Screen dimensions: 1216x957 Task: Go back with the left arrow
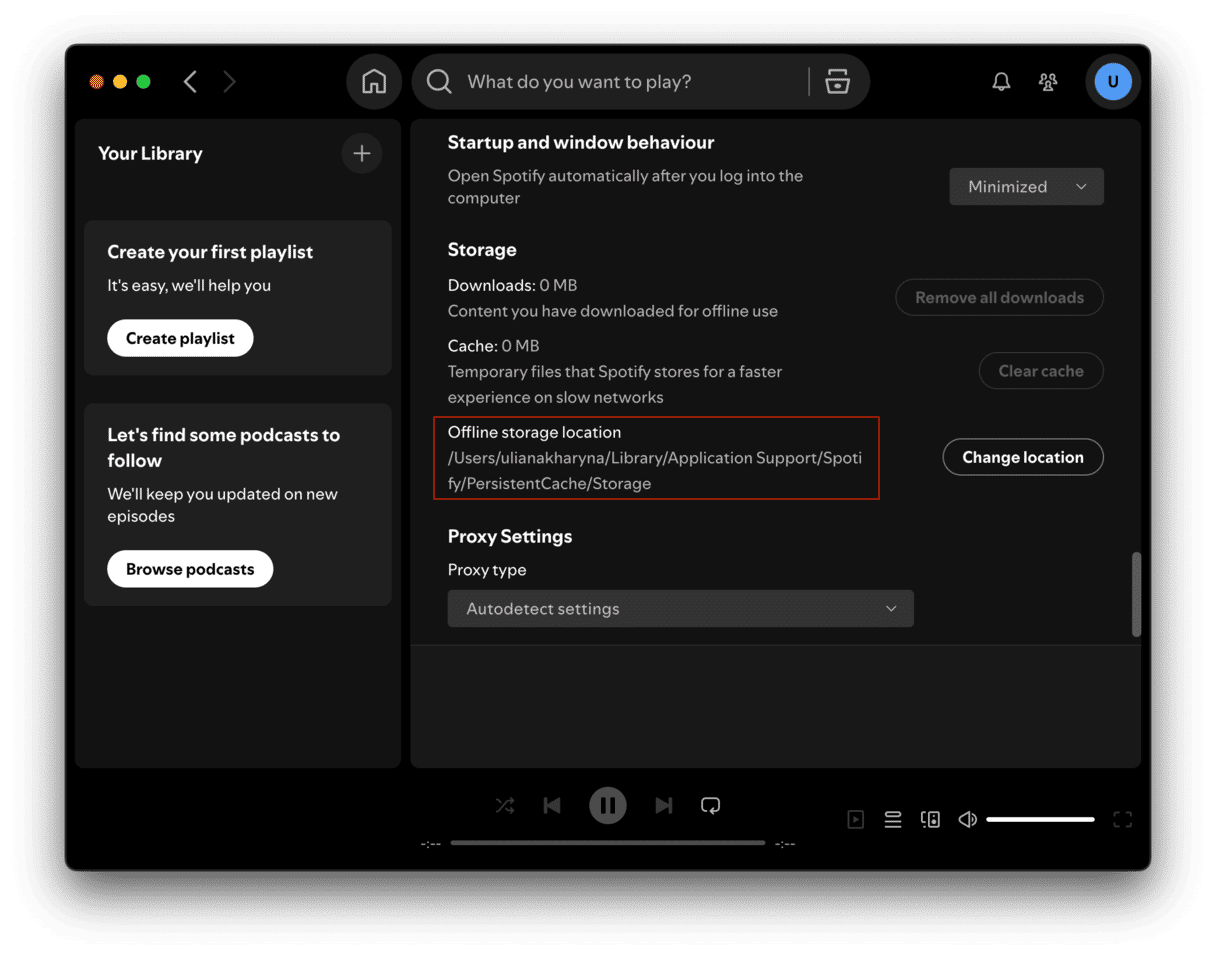tap(190, 82)
